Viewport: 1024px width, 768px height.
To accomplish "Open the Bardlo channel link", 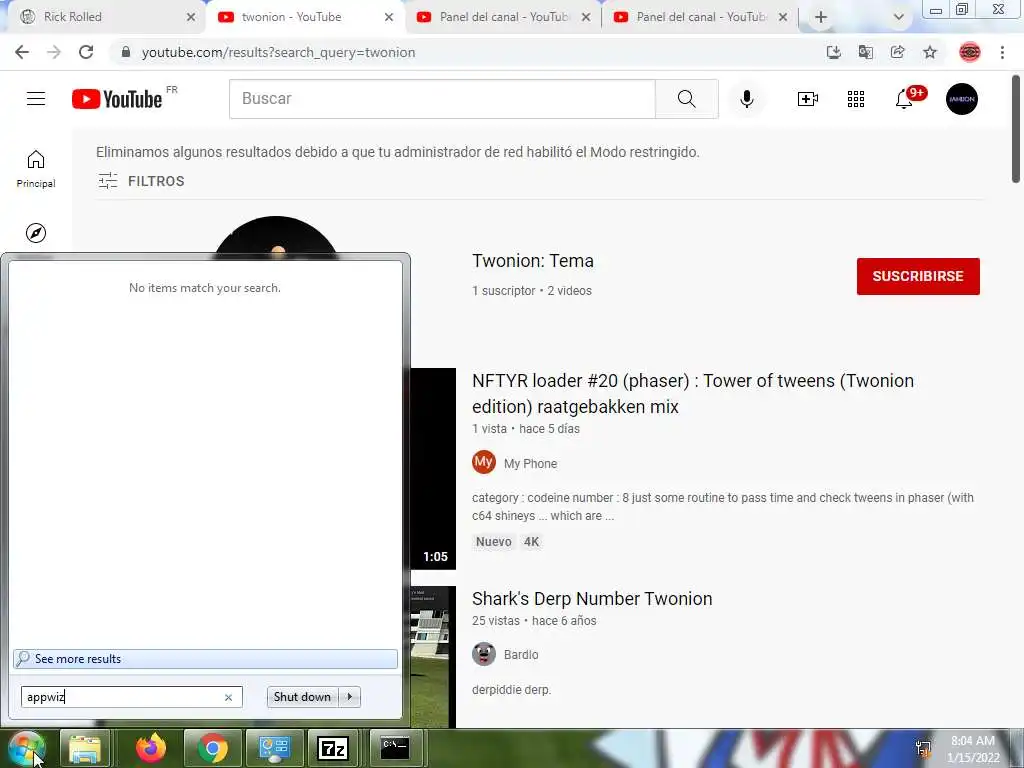I will (x=521, y=654).
